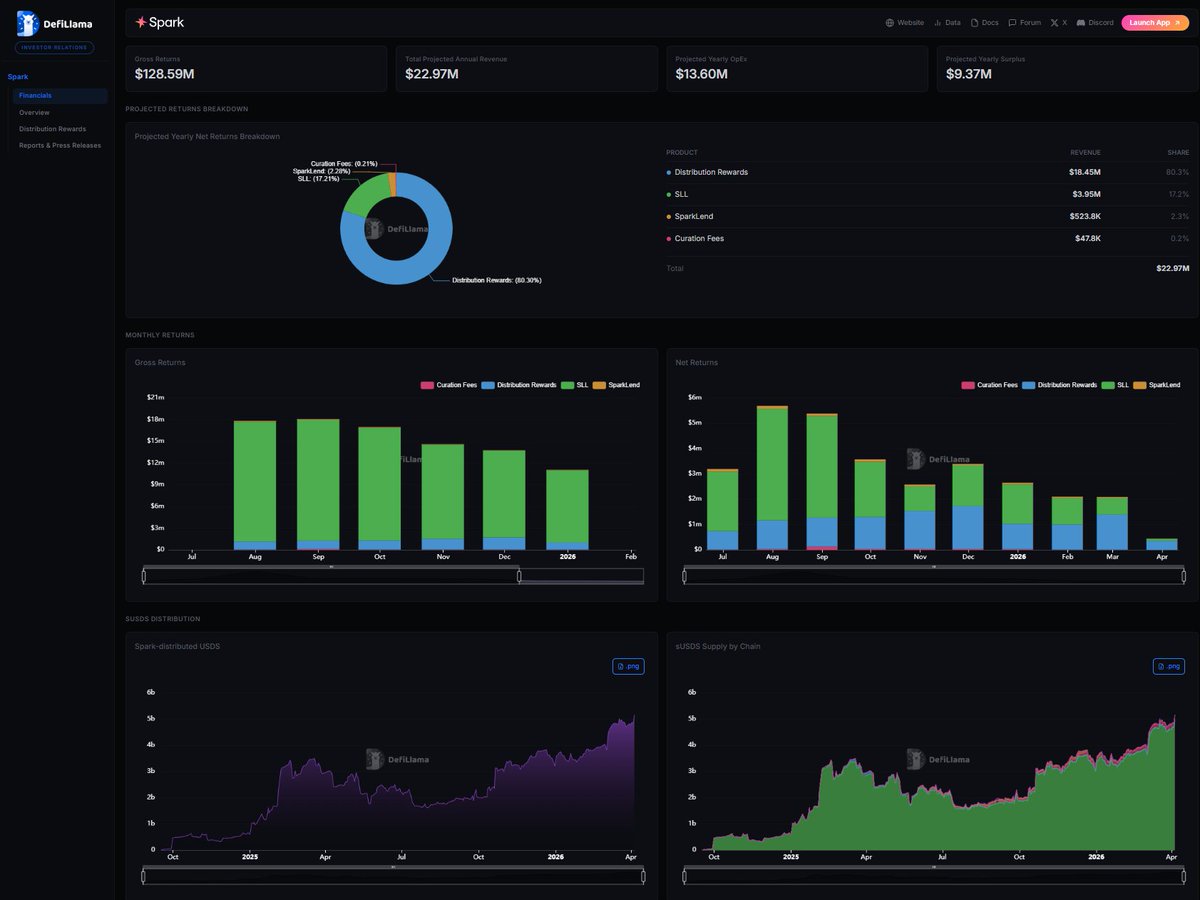Visit Spark's X (Twitter) profile icon

pos(1054,23)
